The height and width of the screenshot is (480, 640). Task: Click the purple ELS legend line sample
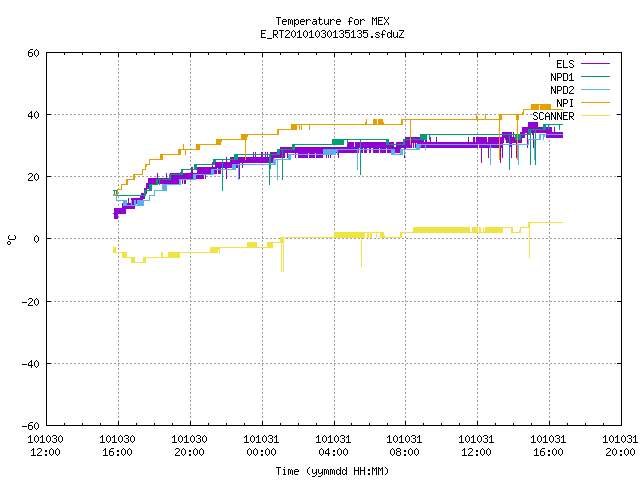[x=595, y=64]
